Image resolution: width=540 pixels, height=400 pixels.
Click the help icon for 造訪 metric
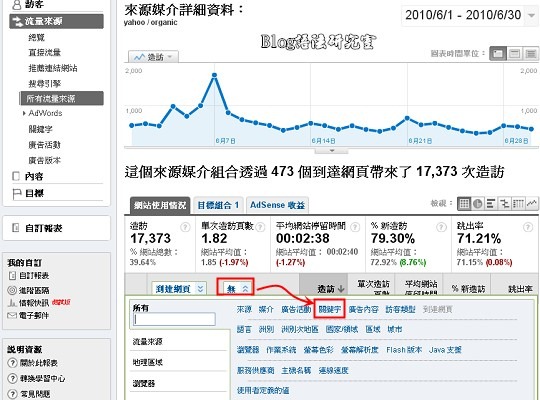(x=185, y=227)
